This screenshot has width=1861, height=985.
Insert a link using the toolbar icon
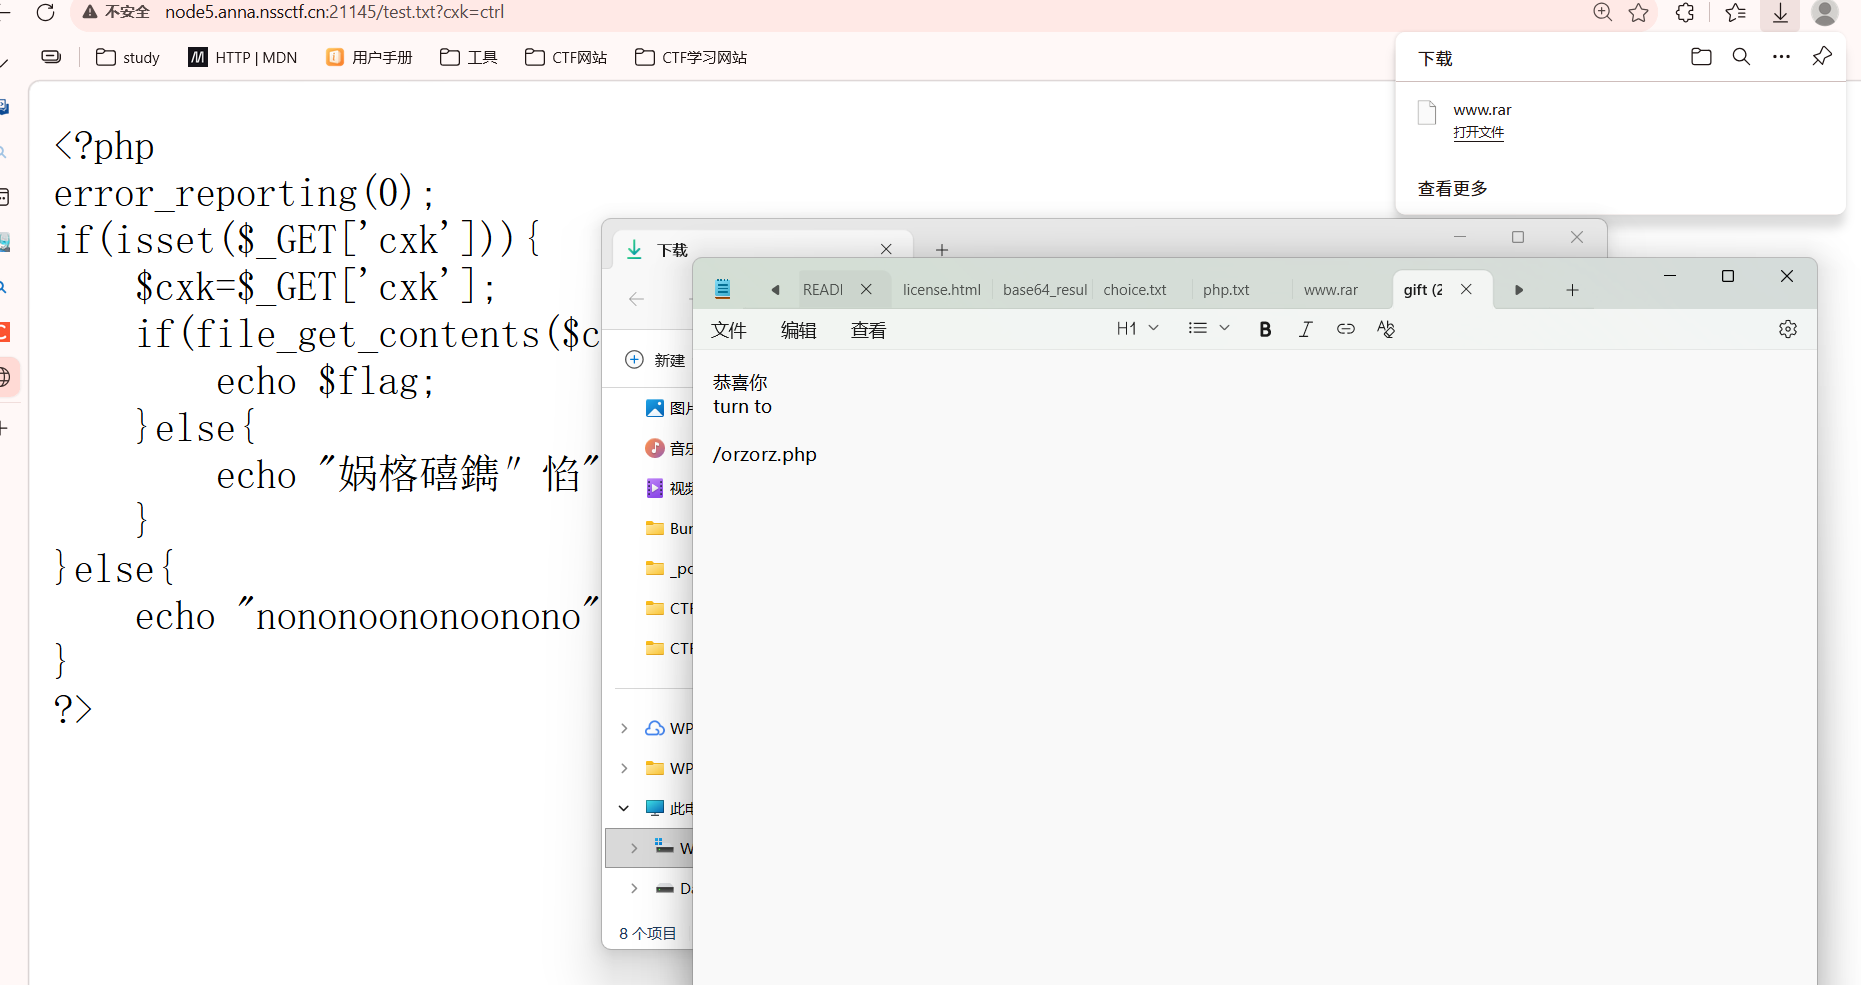coord(1346,329)
